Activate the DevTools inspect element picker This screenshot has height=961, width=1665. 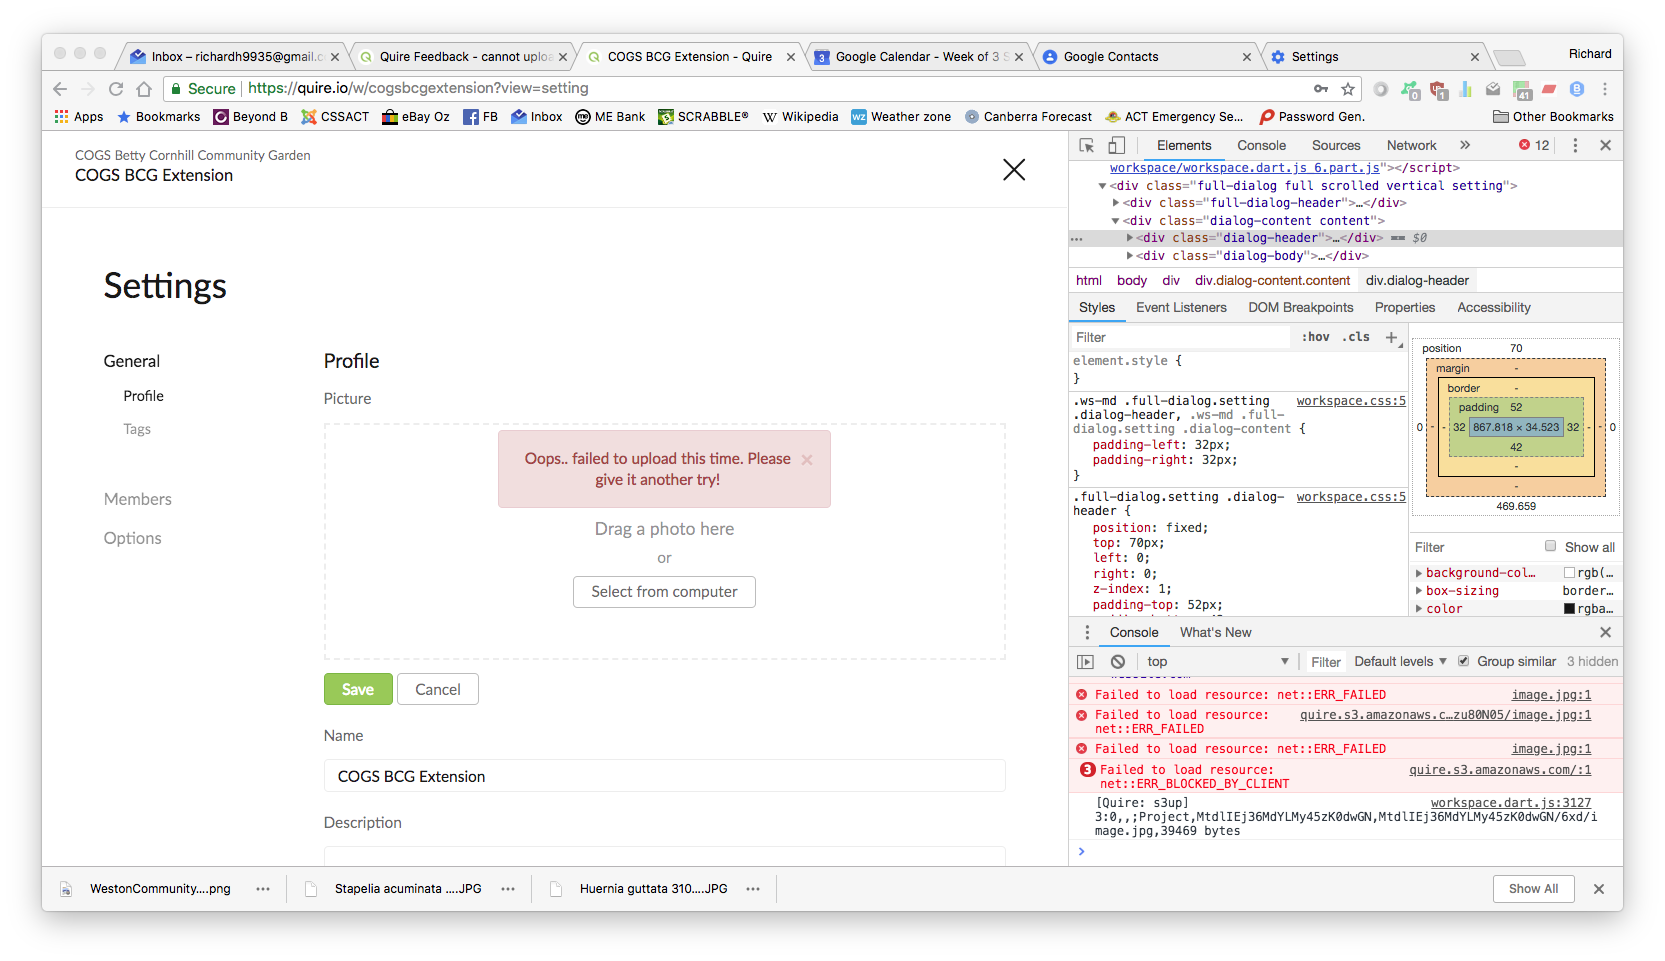[1087, 145]
